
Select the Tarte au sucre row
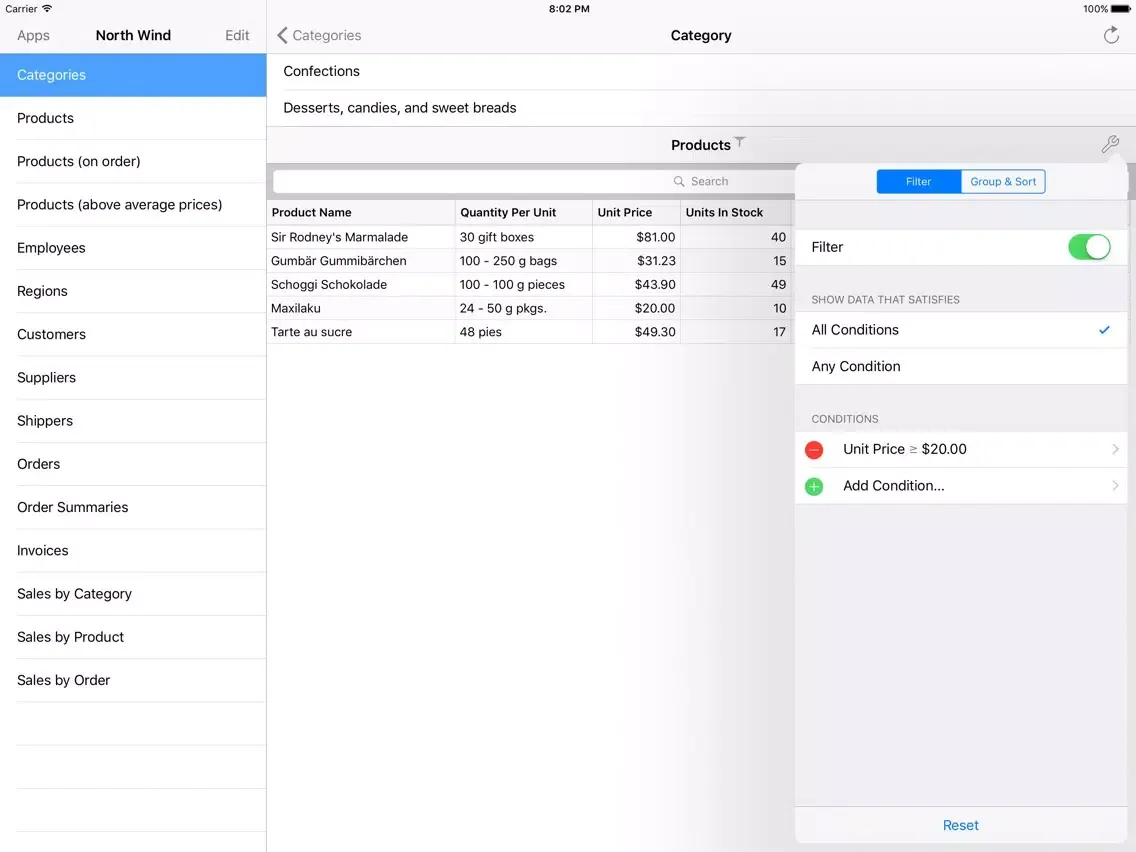click(529, 332)
